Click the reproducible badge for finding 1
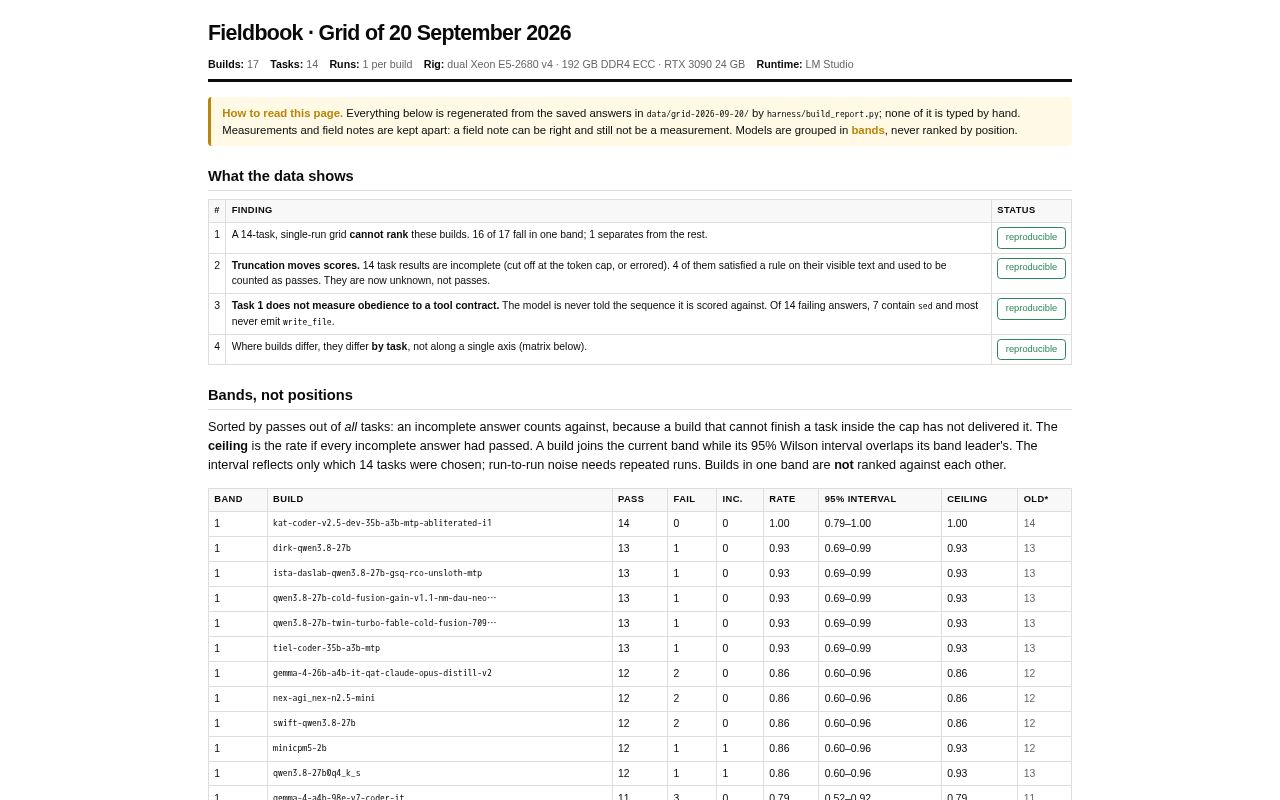 click(x=1031, y=238)
